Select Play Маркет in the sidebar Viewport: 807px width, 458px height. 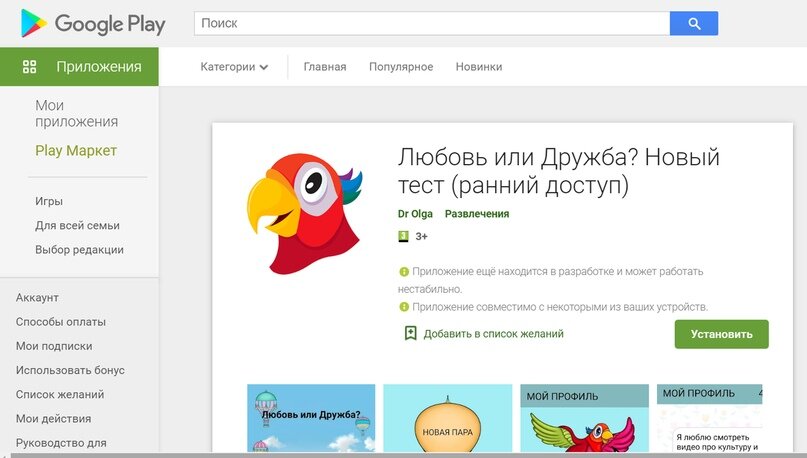76,151
